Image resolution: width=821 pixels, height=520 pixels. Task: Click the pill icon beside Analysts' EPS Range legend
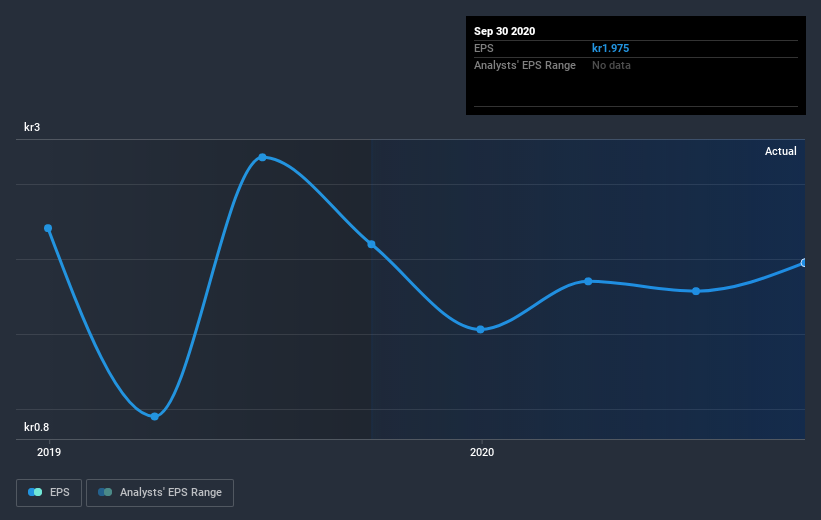[105, 492]
